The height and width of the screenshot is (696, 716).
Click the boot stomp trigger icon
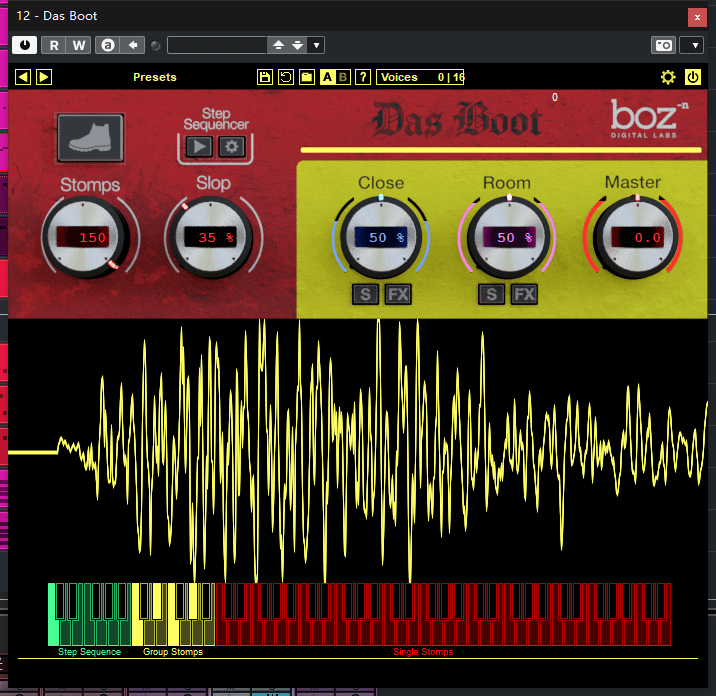pos(90,137)
